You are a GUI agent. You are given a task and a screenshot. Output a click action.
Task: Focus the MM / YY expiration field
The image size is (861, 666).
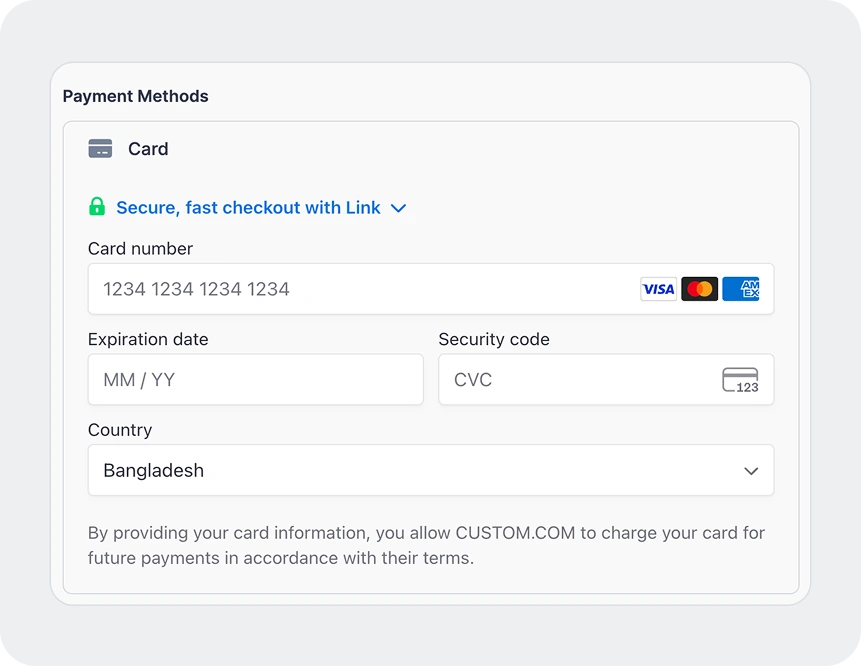[255, 380]
